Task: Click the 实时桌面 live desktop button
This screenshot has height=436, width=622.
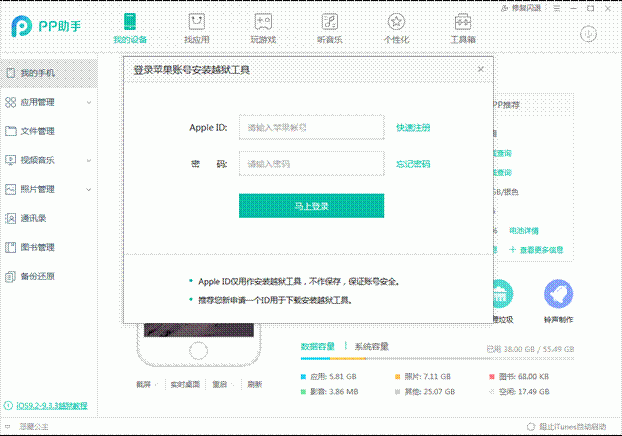Action: click(x=185, y=384)
